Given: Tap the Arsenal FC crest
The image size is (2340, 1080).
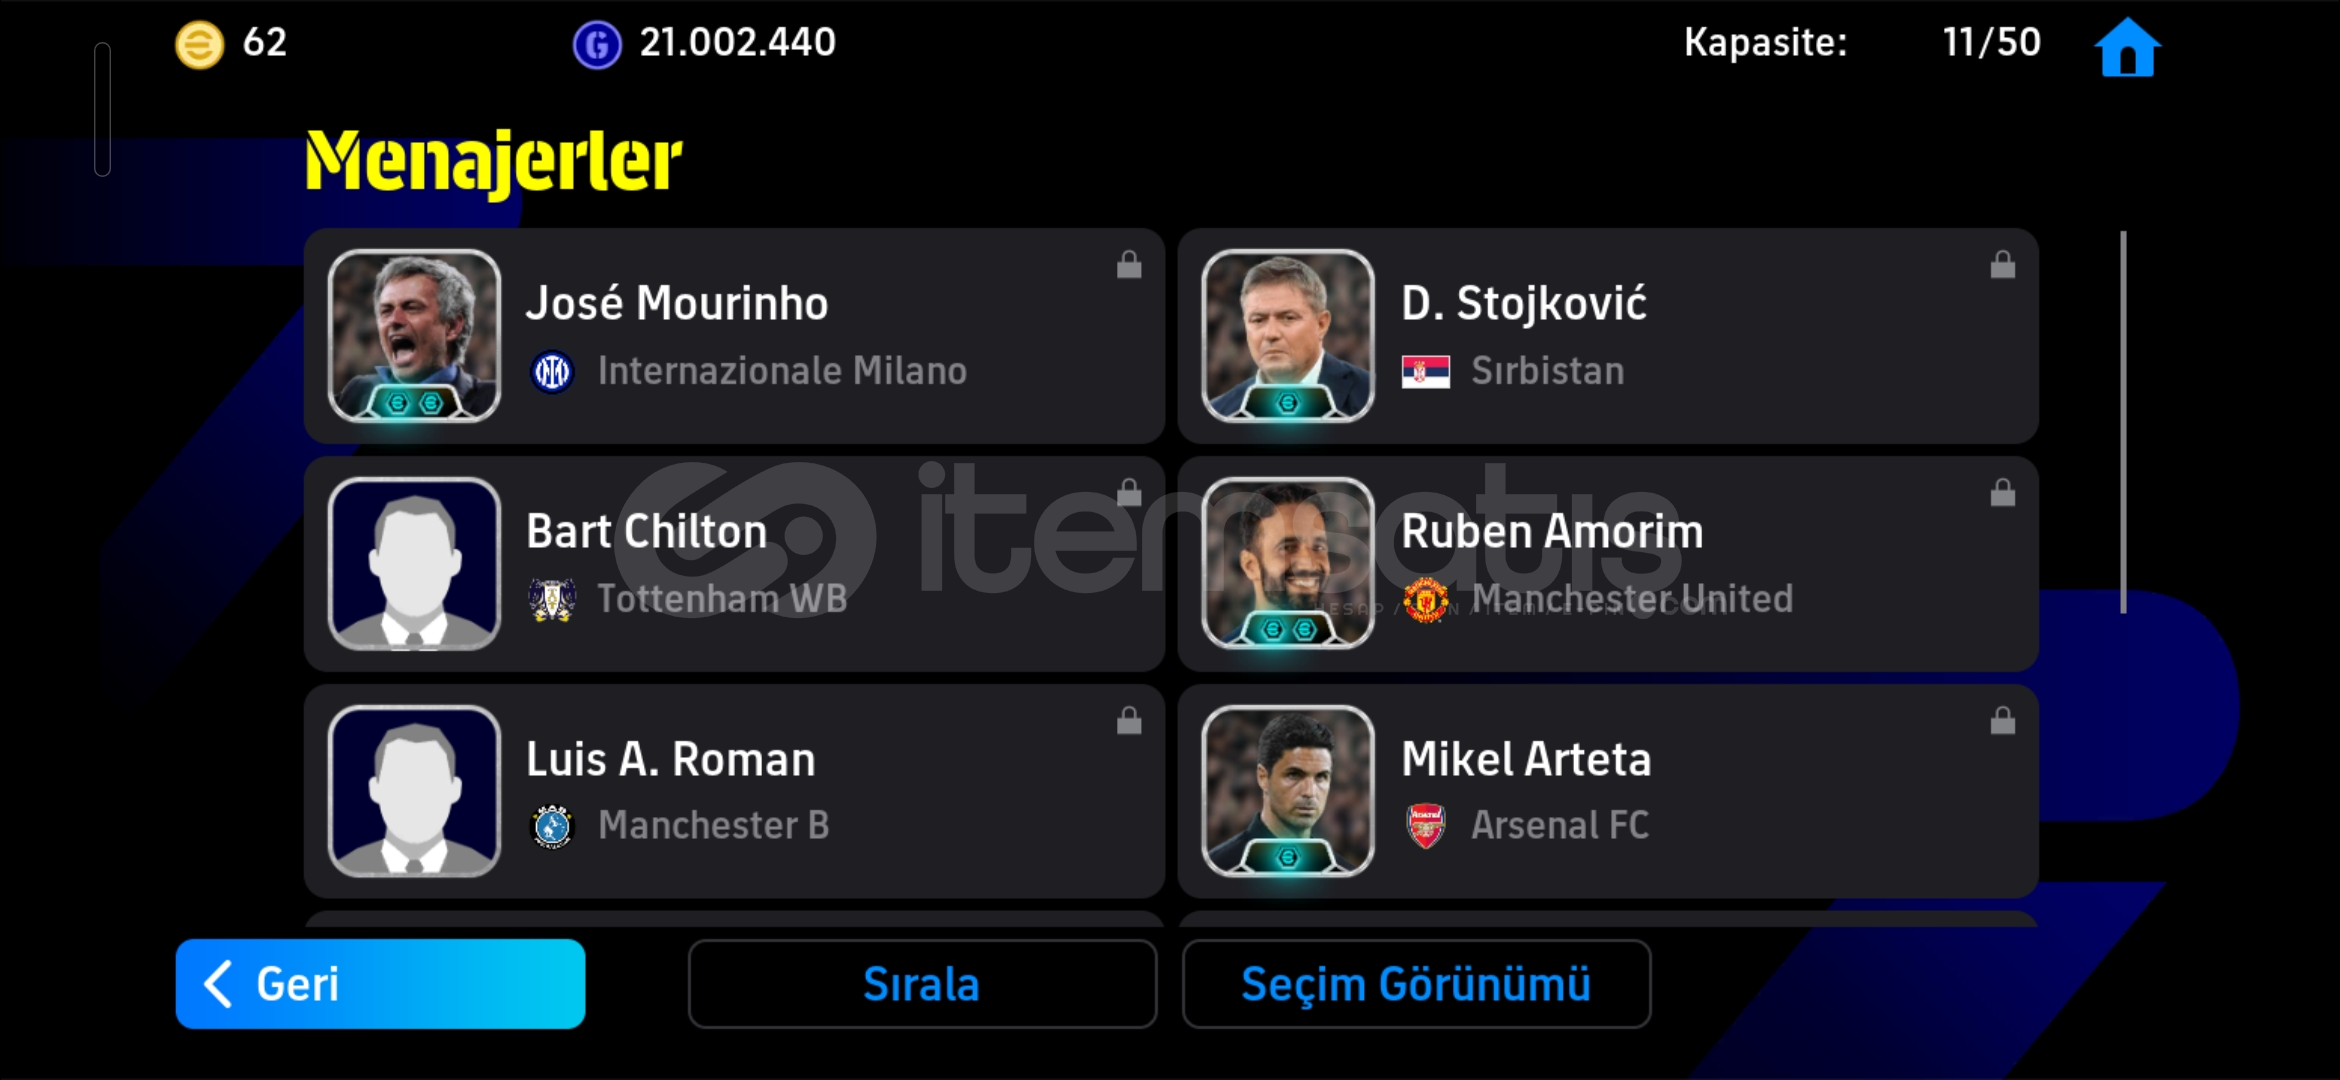Looking at the screenshot, I should (x=1426, y=827).
